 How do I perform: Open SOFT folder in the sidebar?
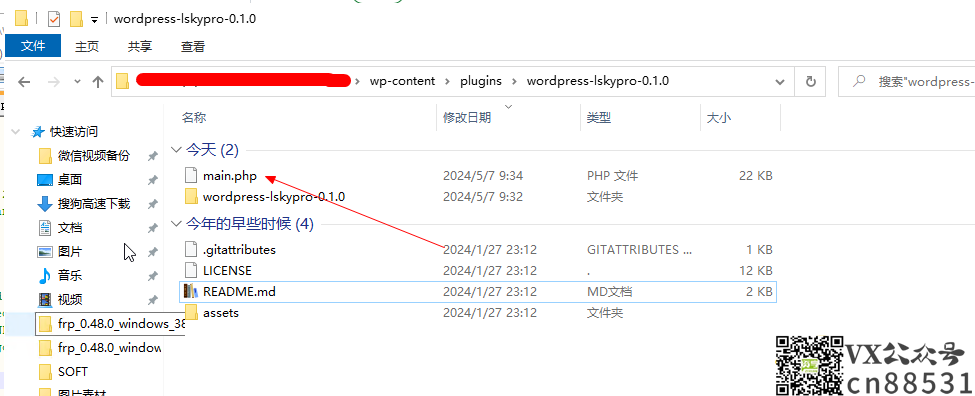click(x=73, y=372)
